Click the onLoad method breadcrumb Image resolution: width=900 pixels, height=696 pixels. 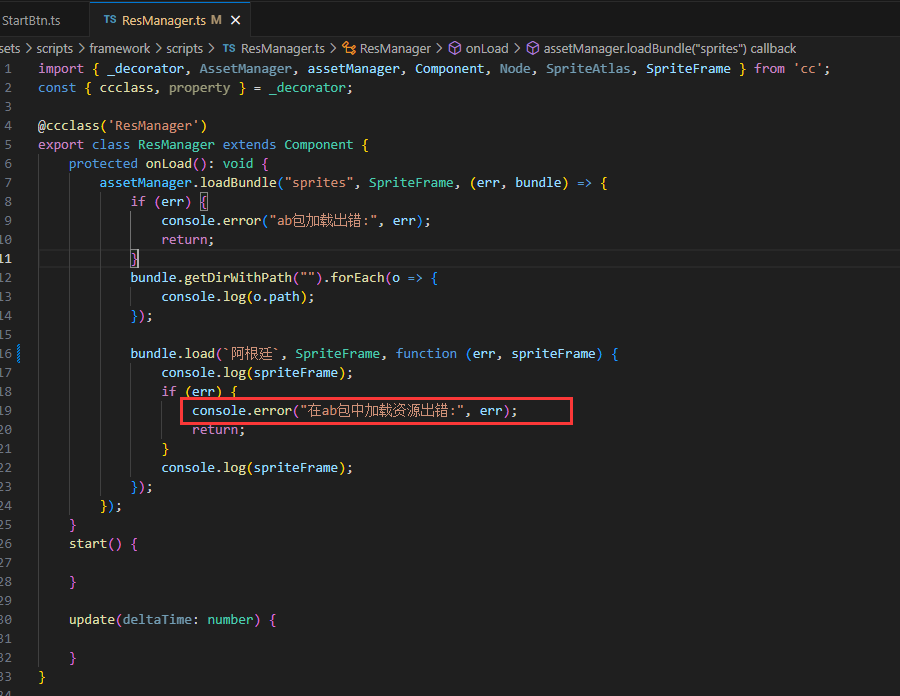point(487,49)
